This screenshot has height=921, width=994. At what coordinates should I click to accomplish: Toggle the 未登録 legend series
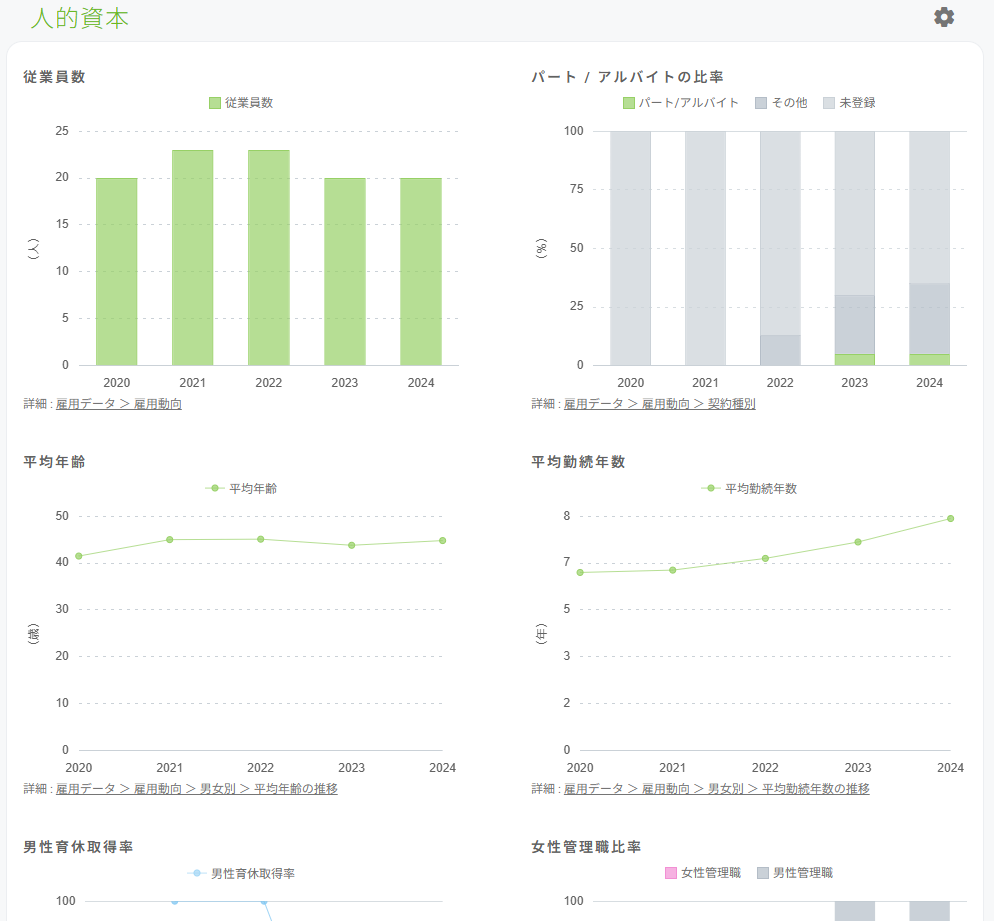click(849, 103)
